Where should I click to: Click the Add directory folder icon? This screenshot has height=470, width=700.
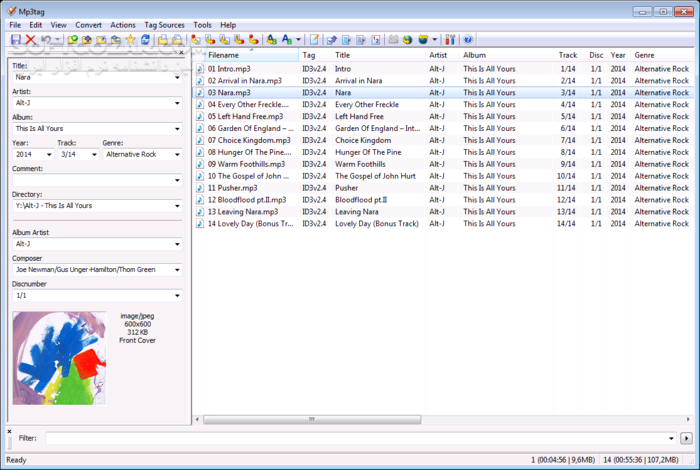(87, 40)
